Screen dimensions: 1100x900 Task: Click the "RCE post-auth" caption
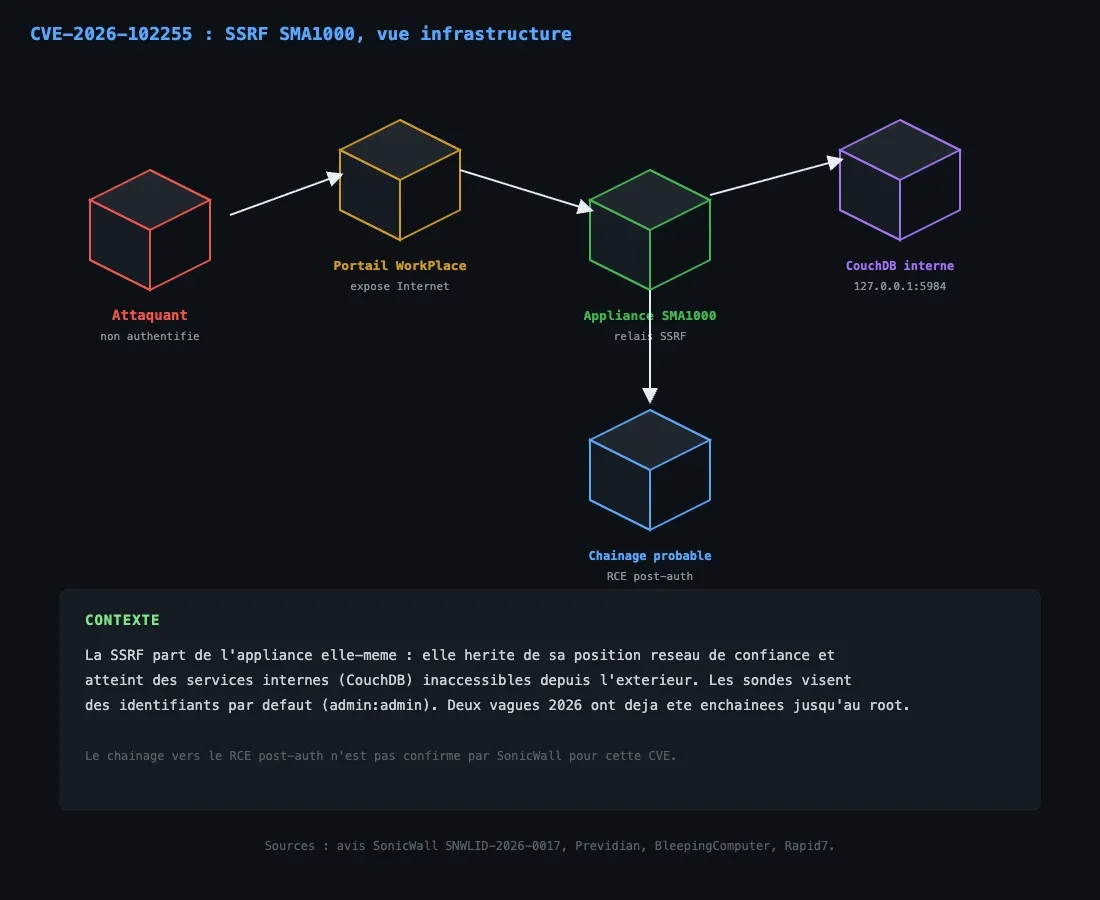(x=650, y=577)
